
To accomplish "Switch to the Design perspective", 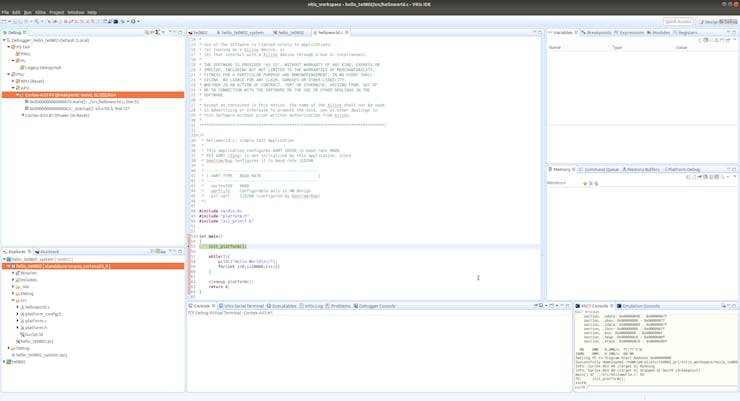I will 709,21.
